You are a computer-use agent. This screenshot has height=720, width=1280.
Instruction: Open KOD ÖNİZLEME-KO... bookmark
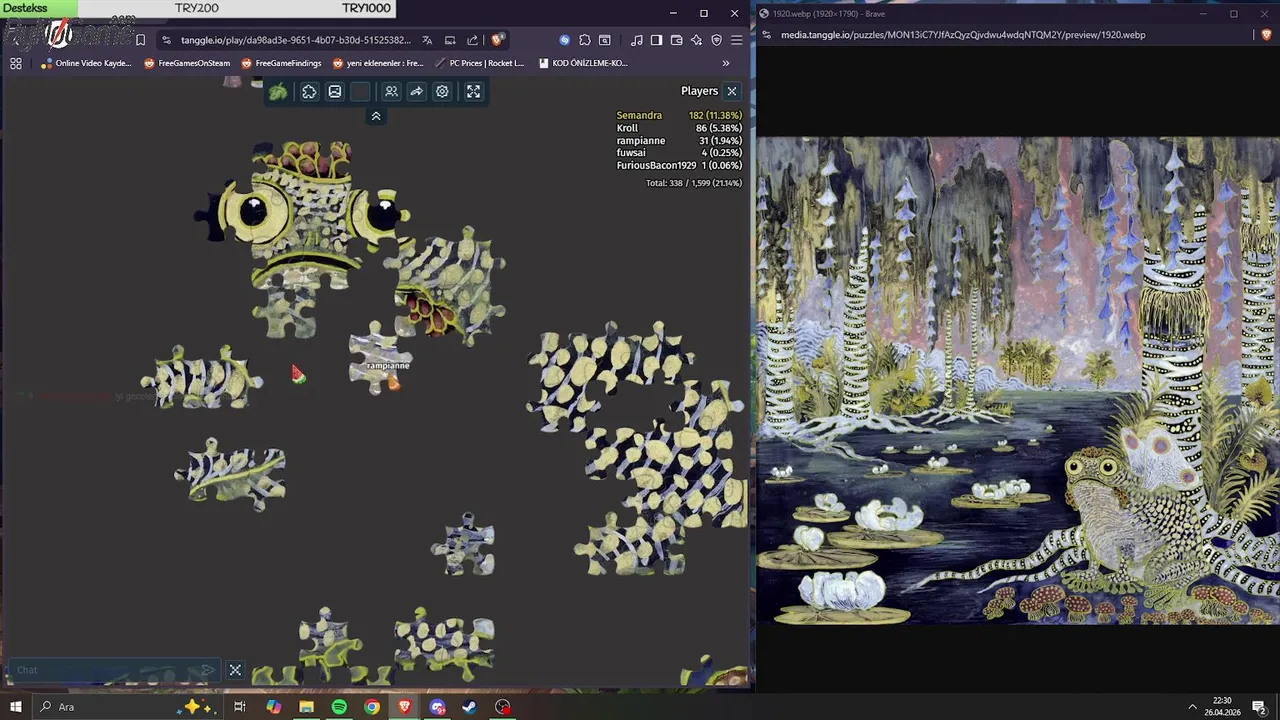[x=583, y=63]
